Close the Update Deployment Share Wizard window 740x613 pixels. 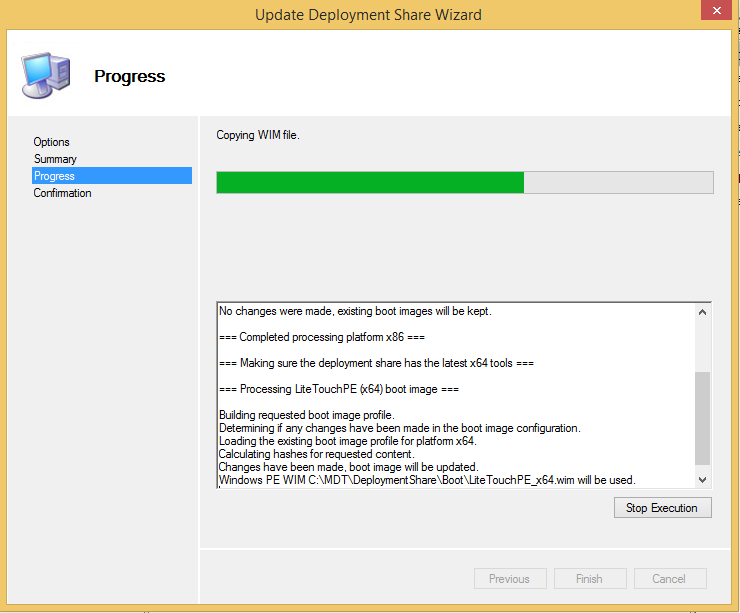pyautogui.click(x=716, y=10)
